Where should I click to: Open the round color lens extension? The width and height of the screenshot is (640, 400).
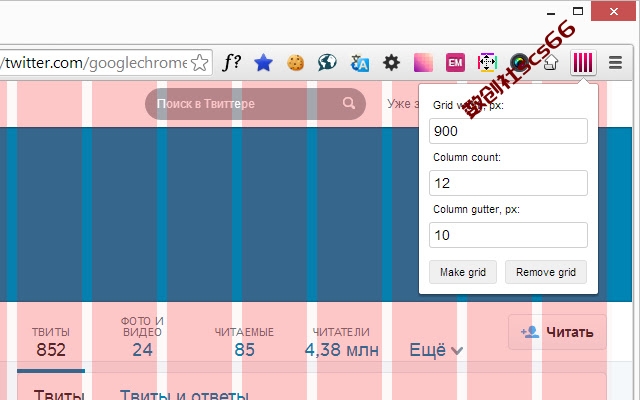tap(519, 63)
